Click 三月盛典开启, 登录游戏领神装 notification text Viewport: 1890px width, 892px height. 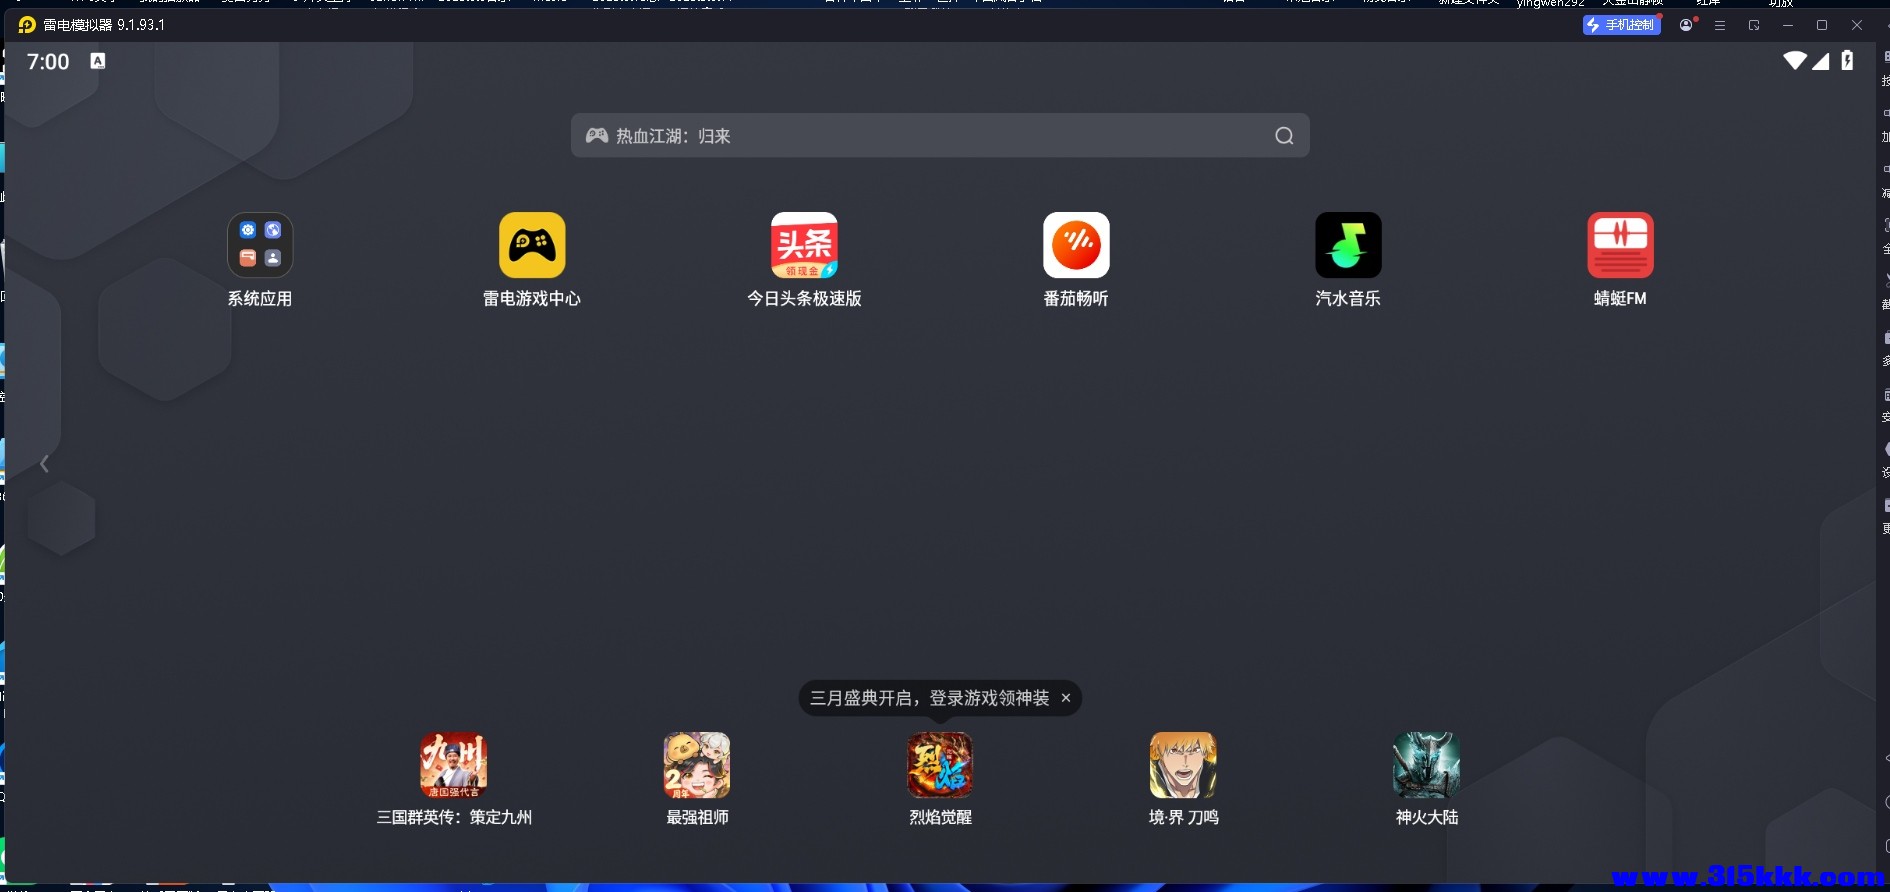[929, 698]
